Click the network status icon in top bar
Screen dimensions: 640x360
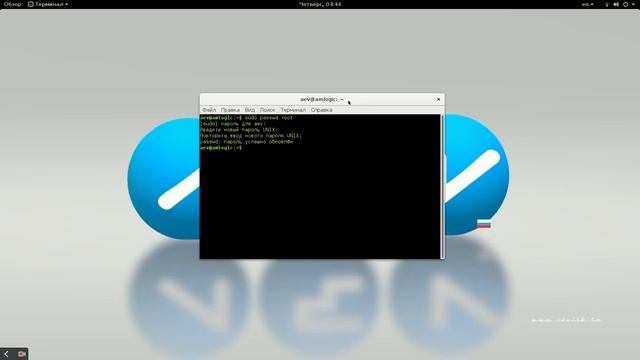[x=607, y=4]
